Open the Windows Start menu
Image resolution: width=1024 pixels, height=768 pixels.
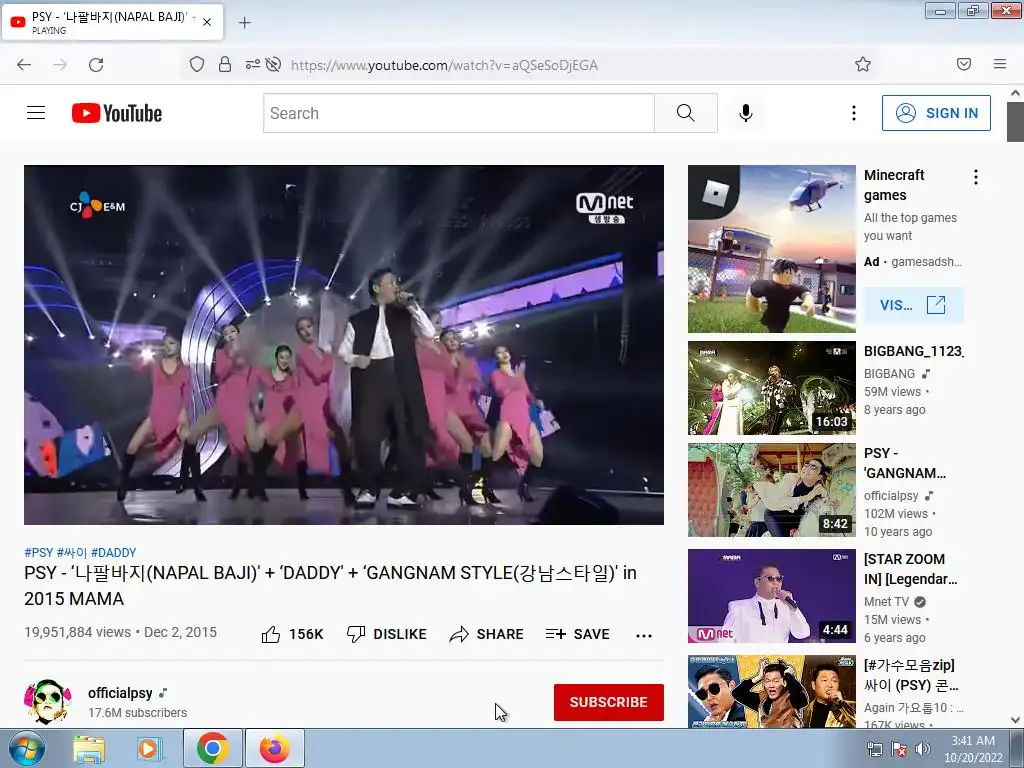(27, 748)
